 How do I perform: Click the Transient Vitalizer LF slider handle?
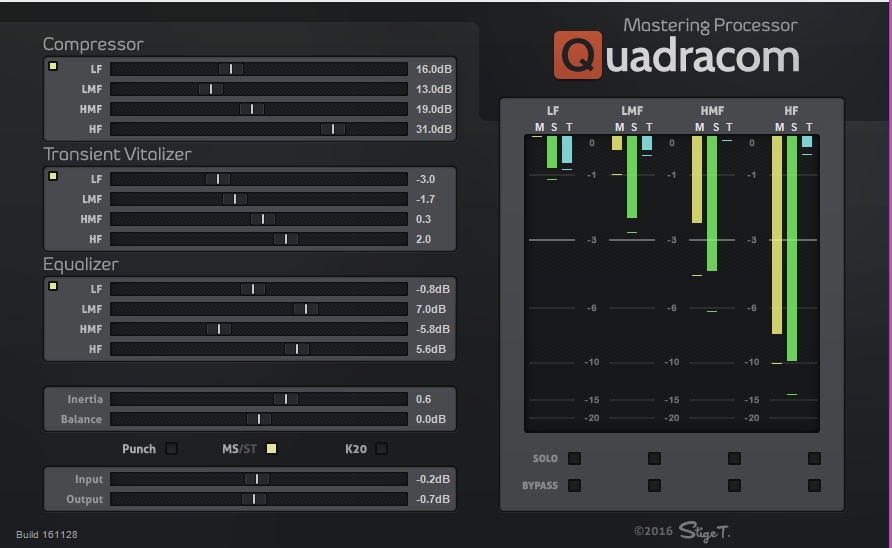click(218, 179)
